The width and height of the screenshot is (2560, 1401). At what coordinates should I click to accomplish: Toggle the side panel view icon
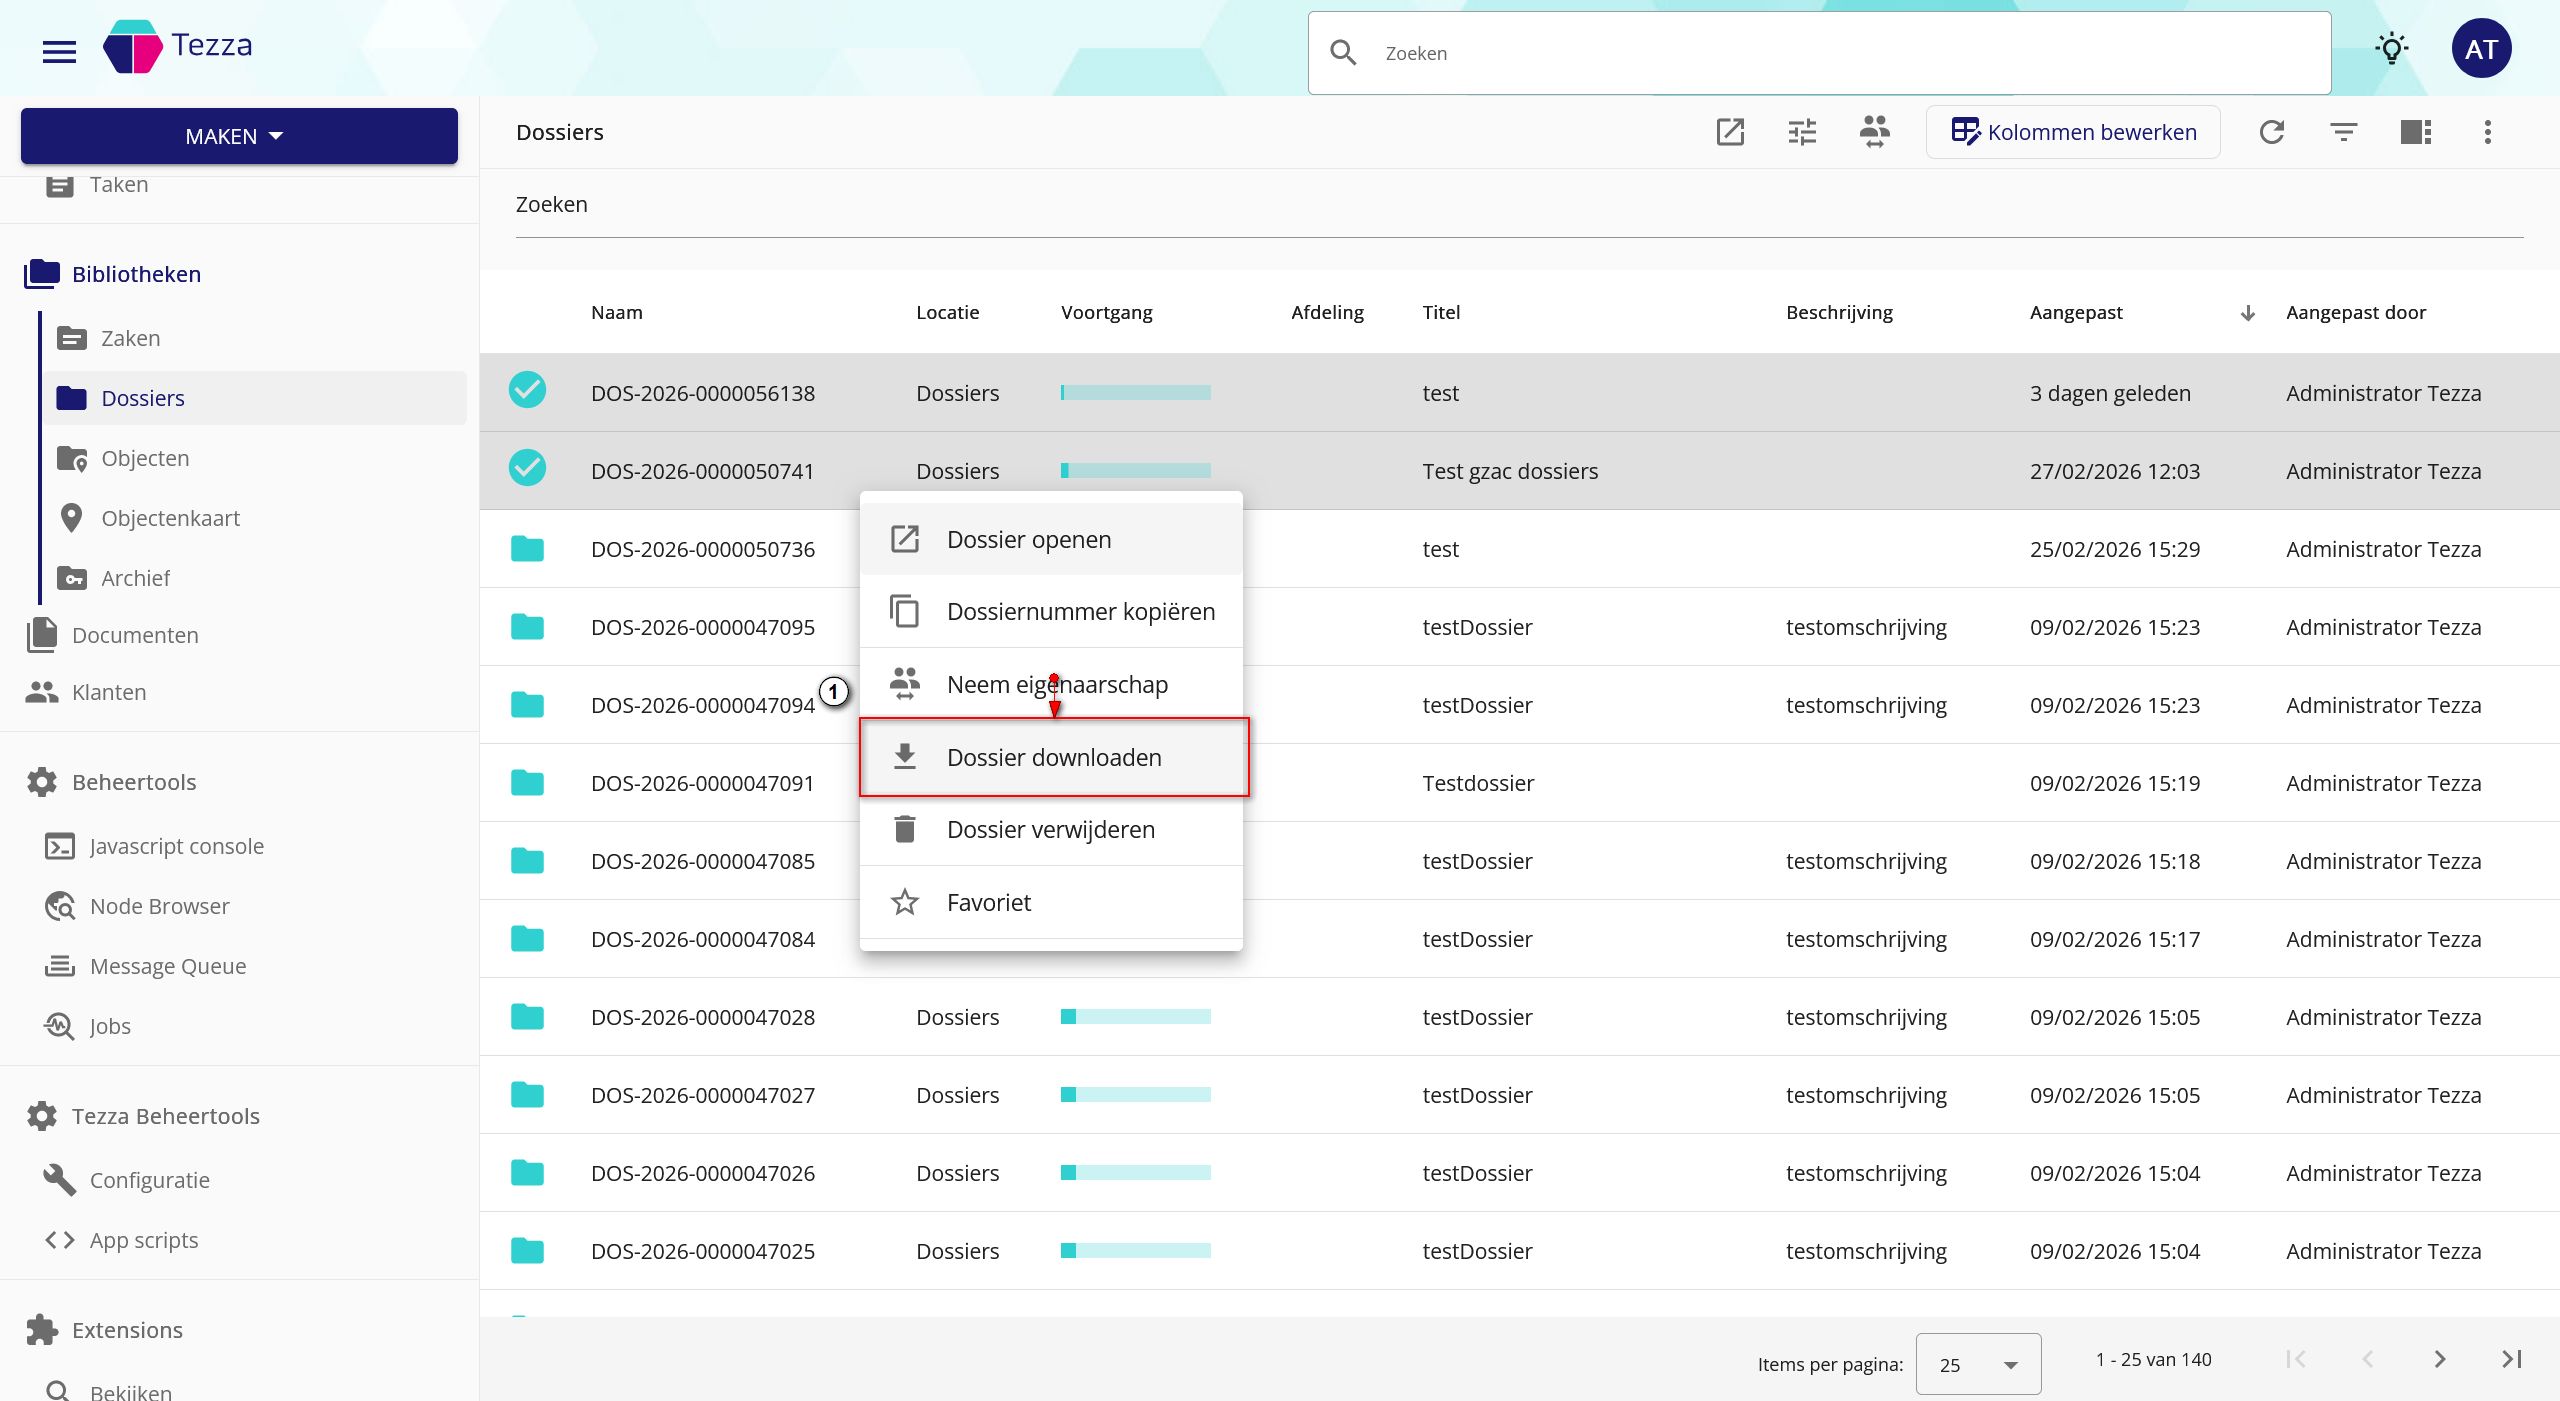point(2415,132)
